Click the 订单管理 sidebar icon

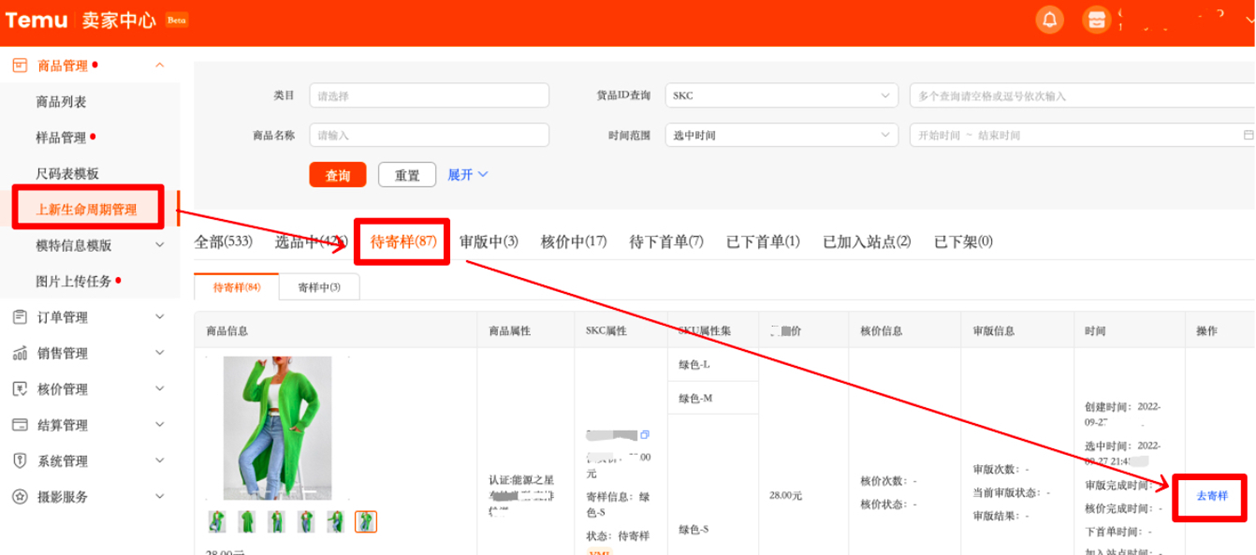[x=19, y=317]
